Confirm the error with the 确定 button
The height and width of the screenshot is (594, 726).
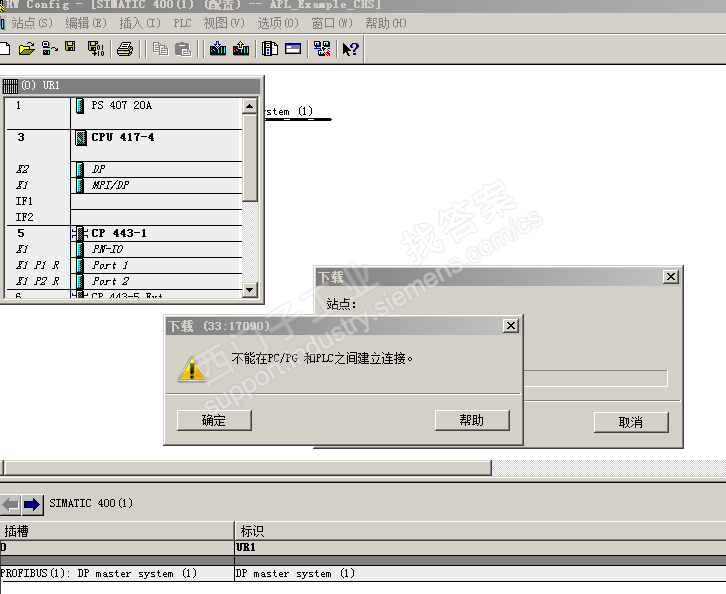[214, 420]
